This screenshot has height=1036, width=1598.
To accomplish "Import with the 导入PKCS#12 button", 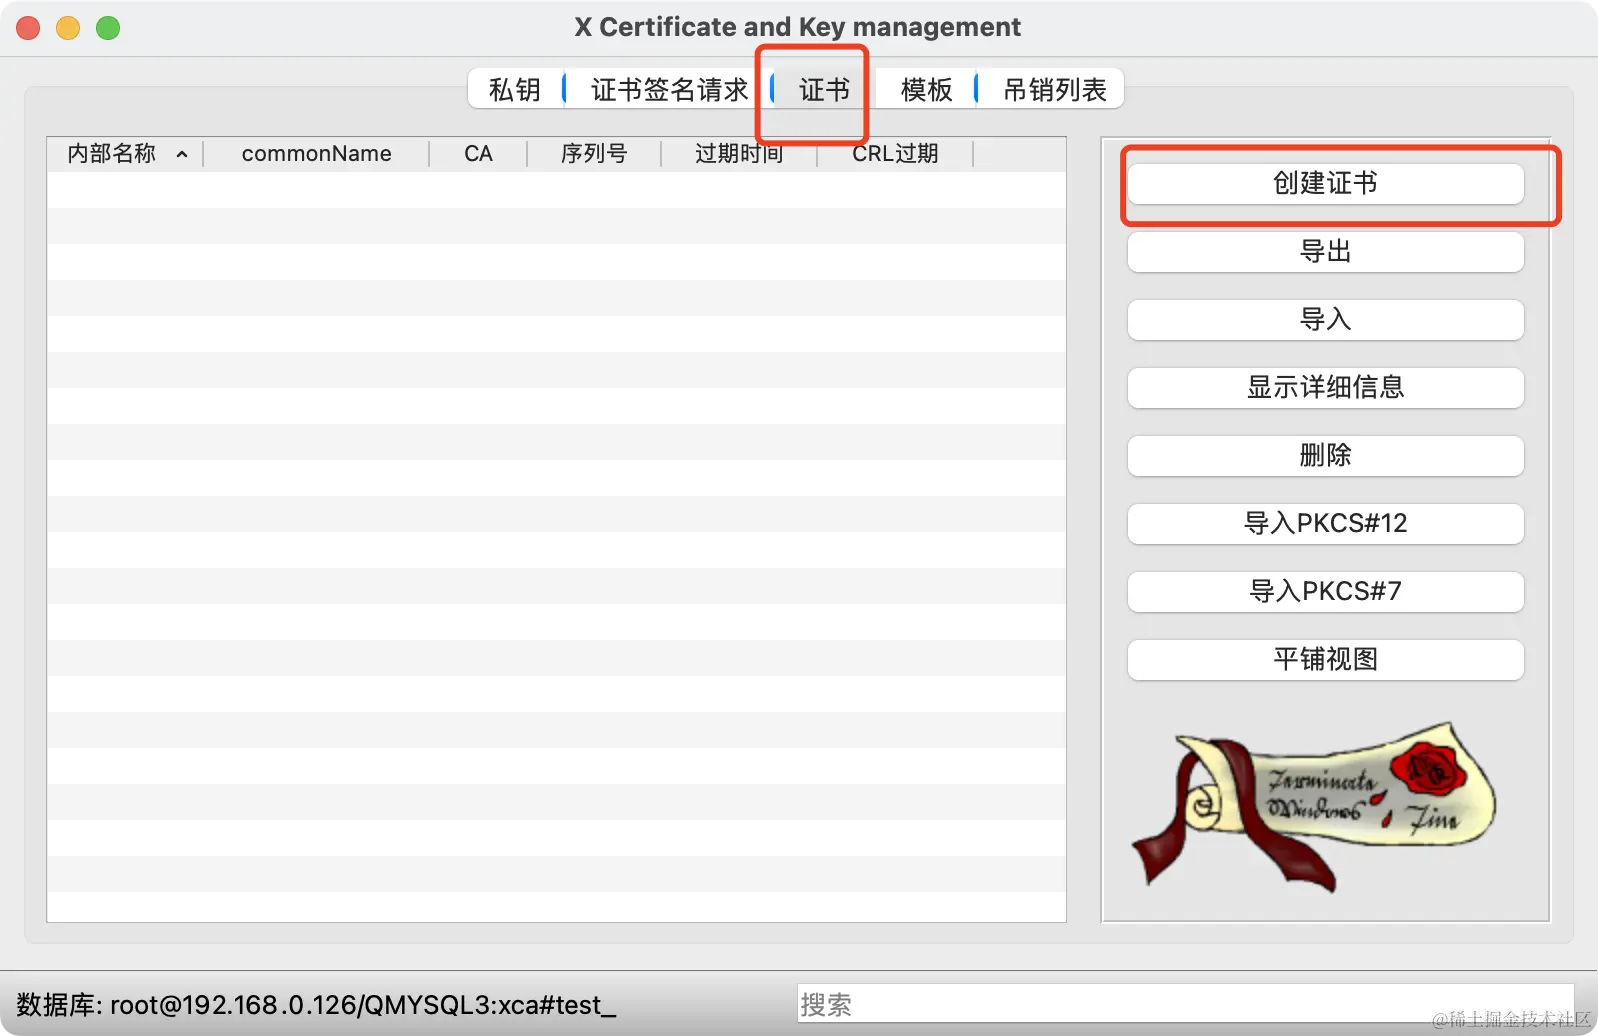I will coord(1325,523).
